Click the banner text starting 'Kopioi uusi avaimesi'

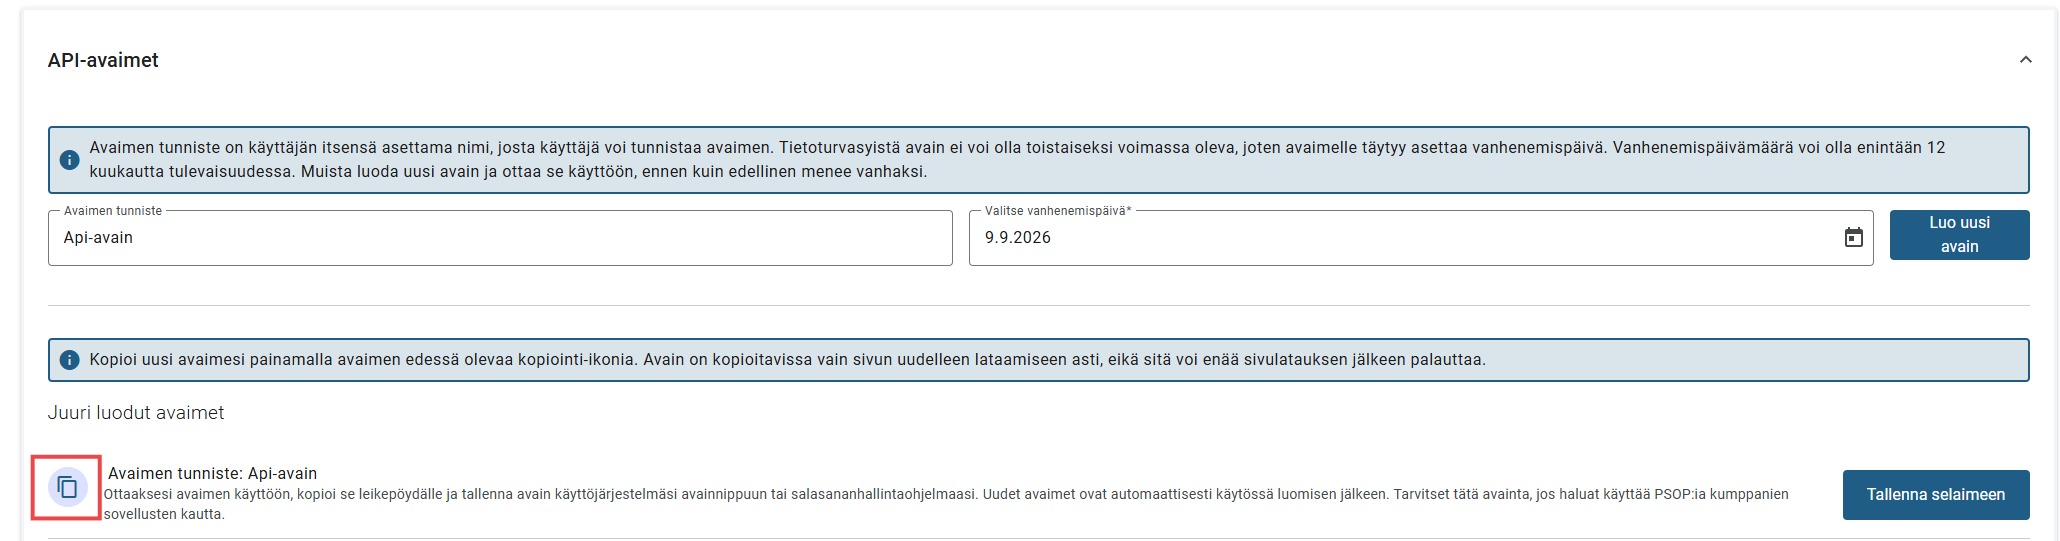[x=787, y=360]
